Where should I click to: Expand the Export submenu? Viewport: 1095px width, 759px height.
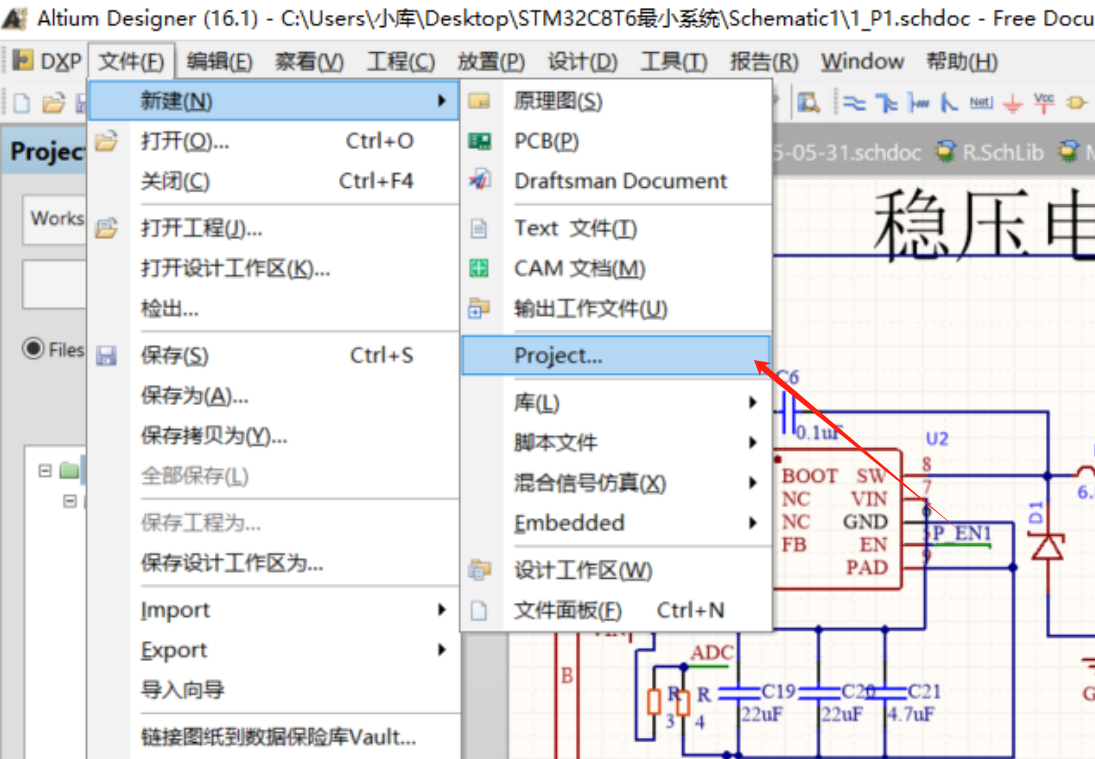[441, 650]
